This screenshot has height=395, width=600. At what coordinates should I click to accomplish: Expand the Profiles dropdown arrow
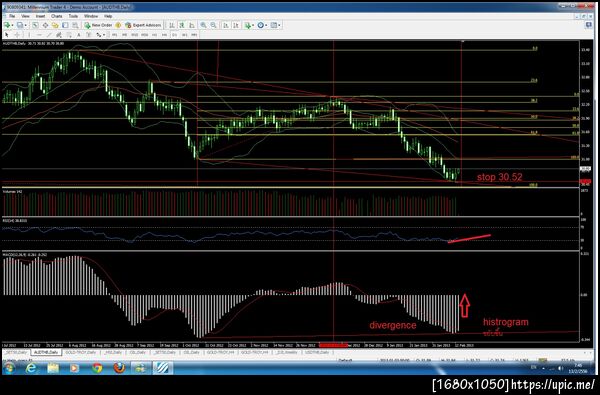[x=26, y=25]
